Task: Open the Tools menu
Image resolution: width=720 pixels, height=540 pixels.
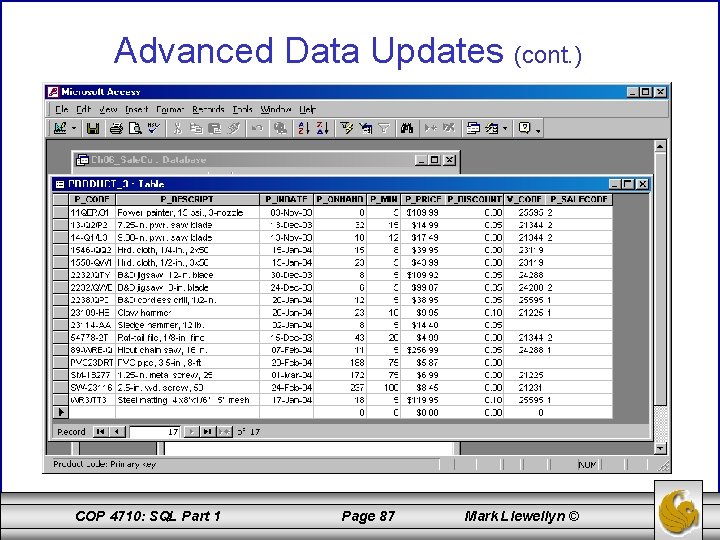Action: [242, 109]
